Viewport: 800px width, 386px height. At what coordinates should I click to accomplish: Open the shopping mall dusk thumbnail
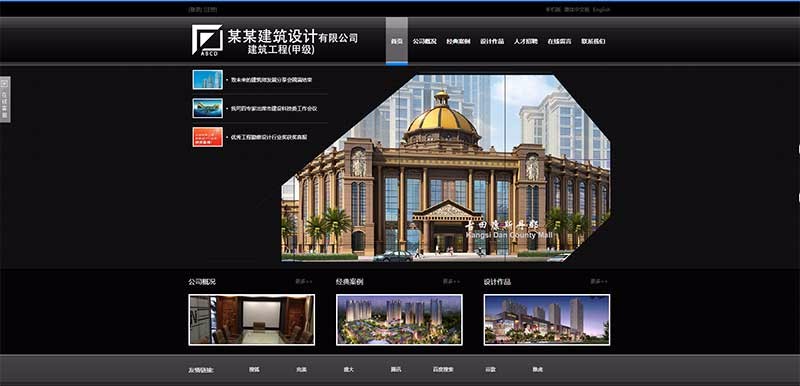[x=547, y=320]
